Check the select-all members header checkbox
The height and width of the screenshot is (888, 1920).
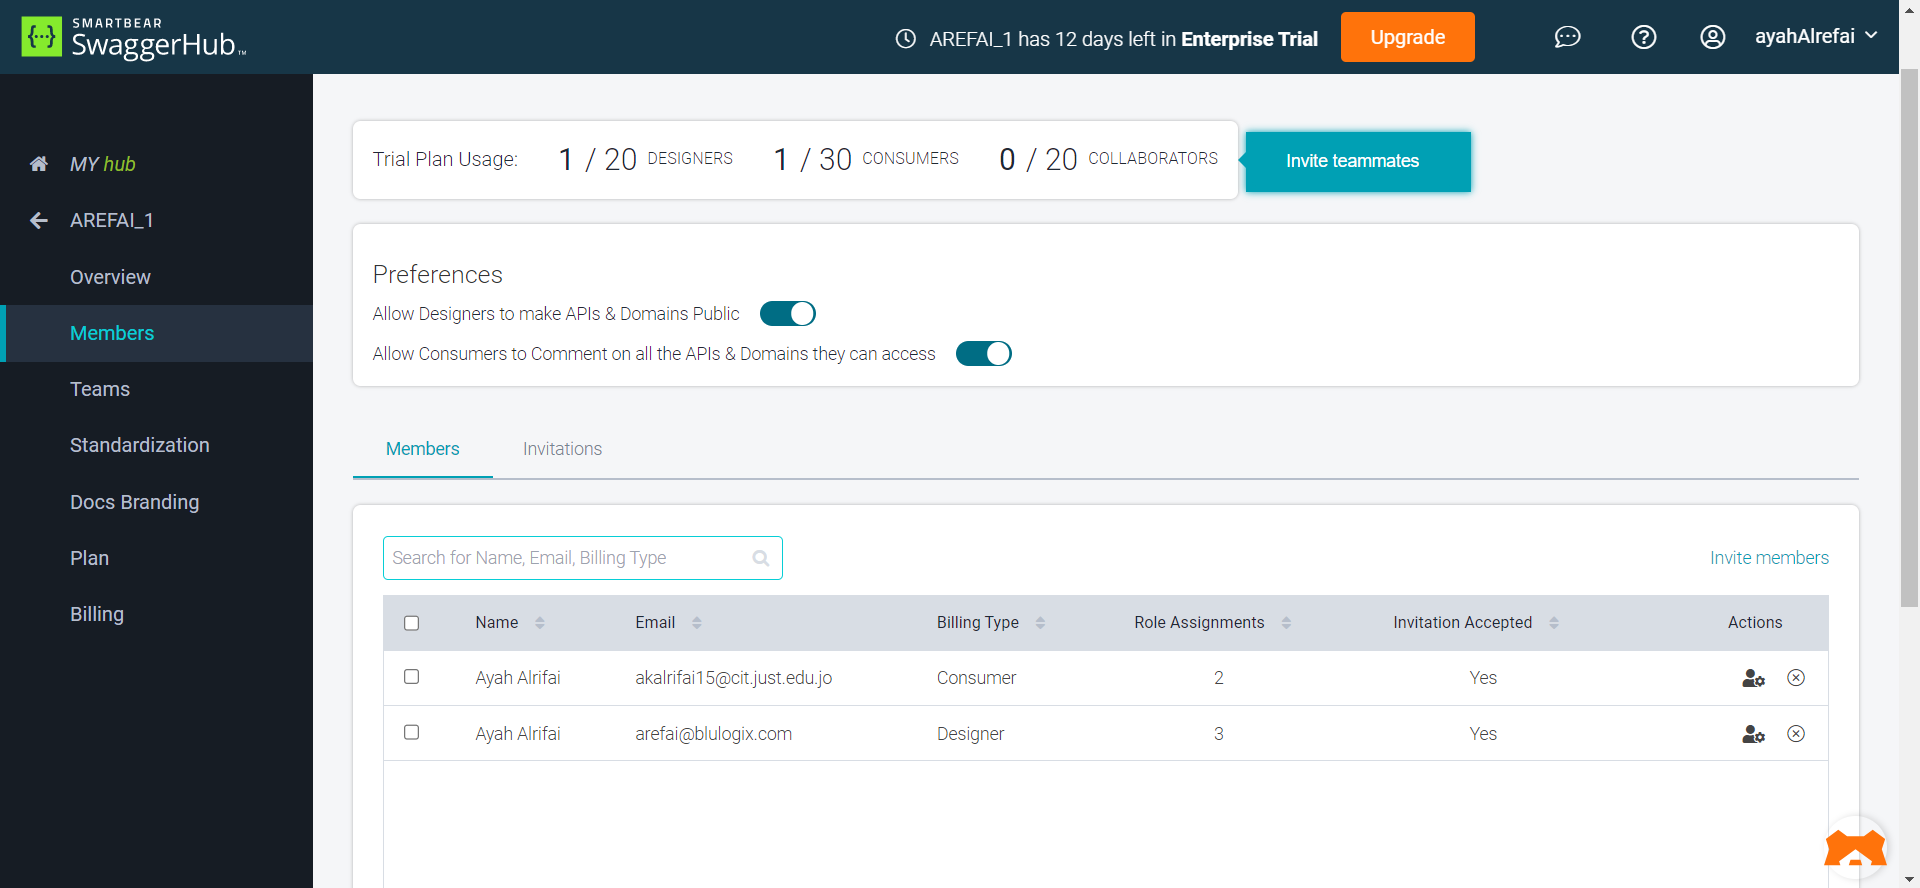coord(411,623)
